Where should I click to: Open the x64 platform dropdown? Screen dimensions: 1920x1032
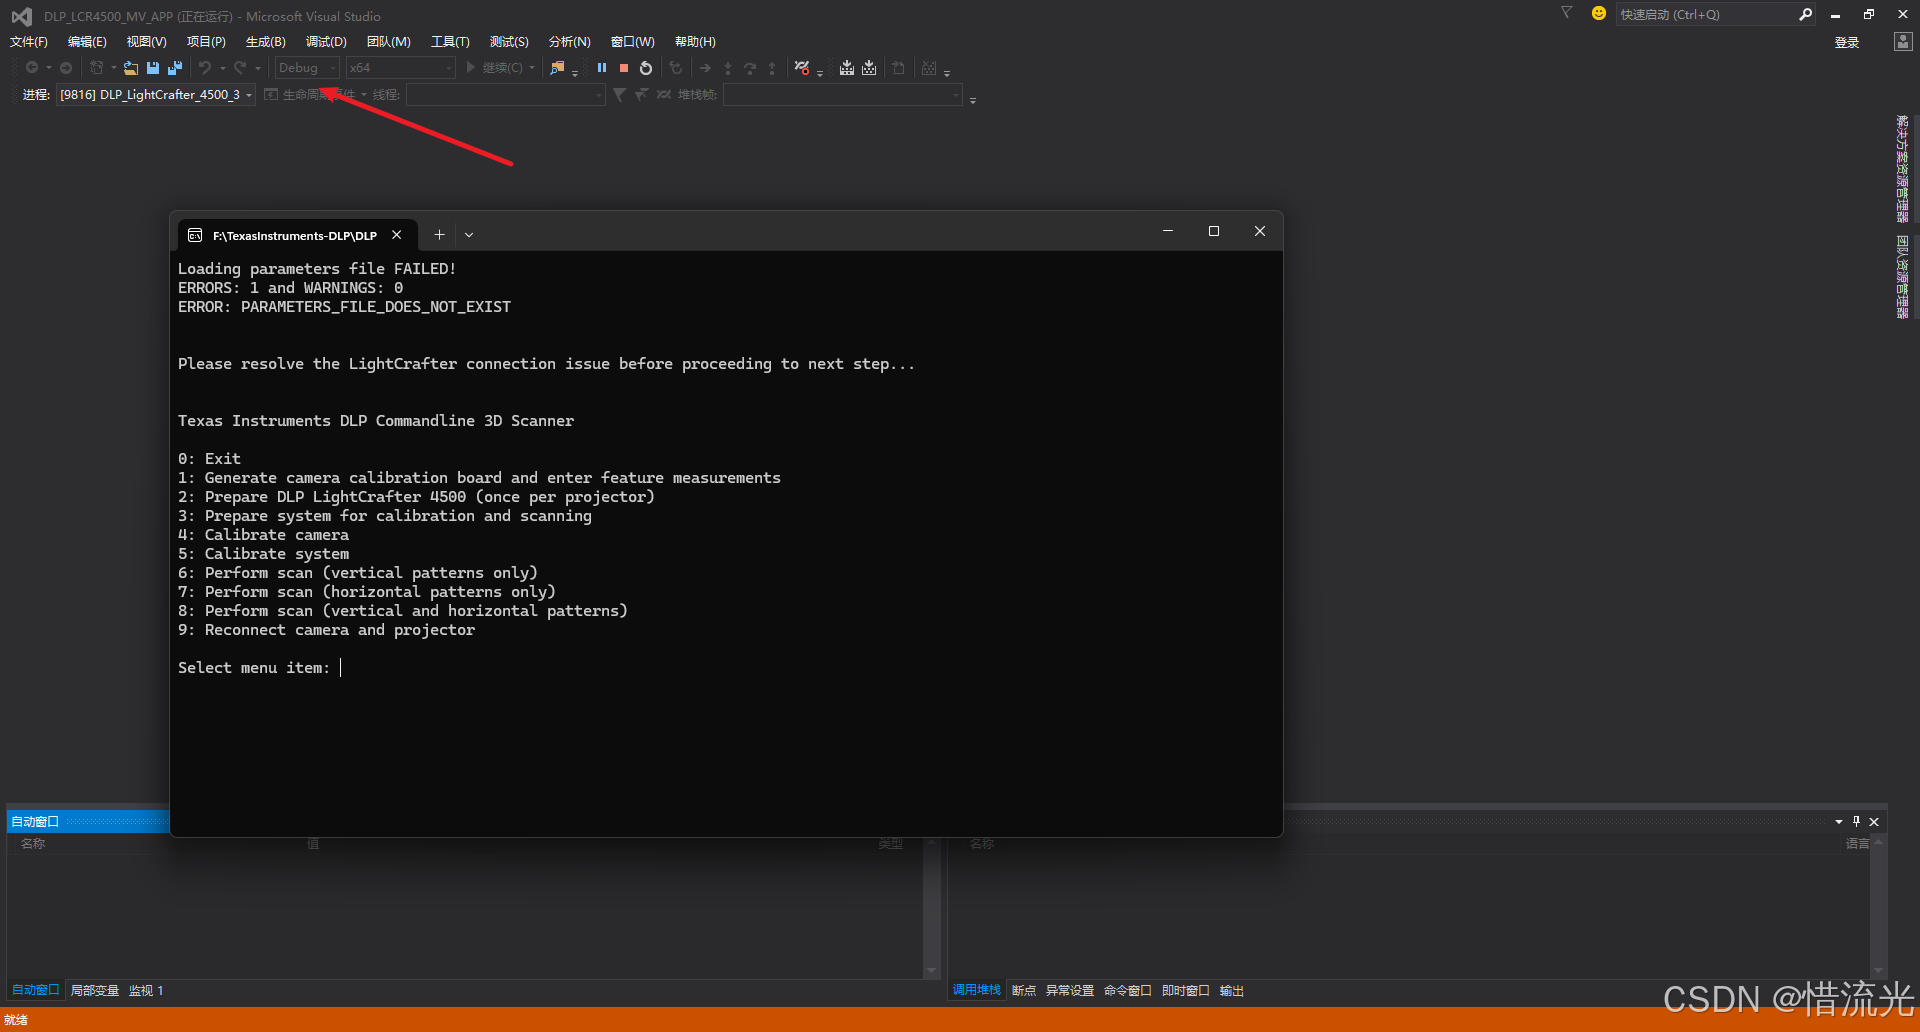point(400,68)
